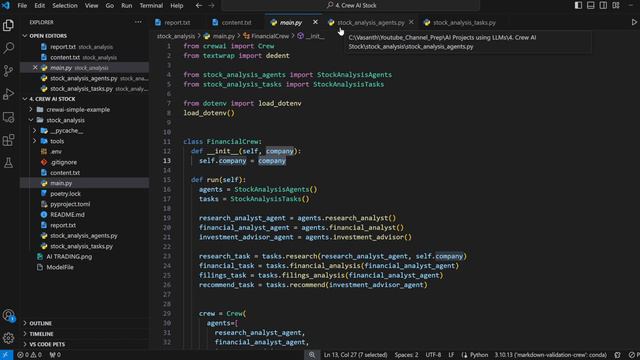
Task: Go back navigation arrow
Action: tap(199, 6)
